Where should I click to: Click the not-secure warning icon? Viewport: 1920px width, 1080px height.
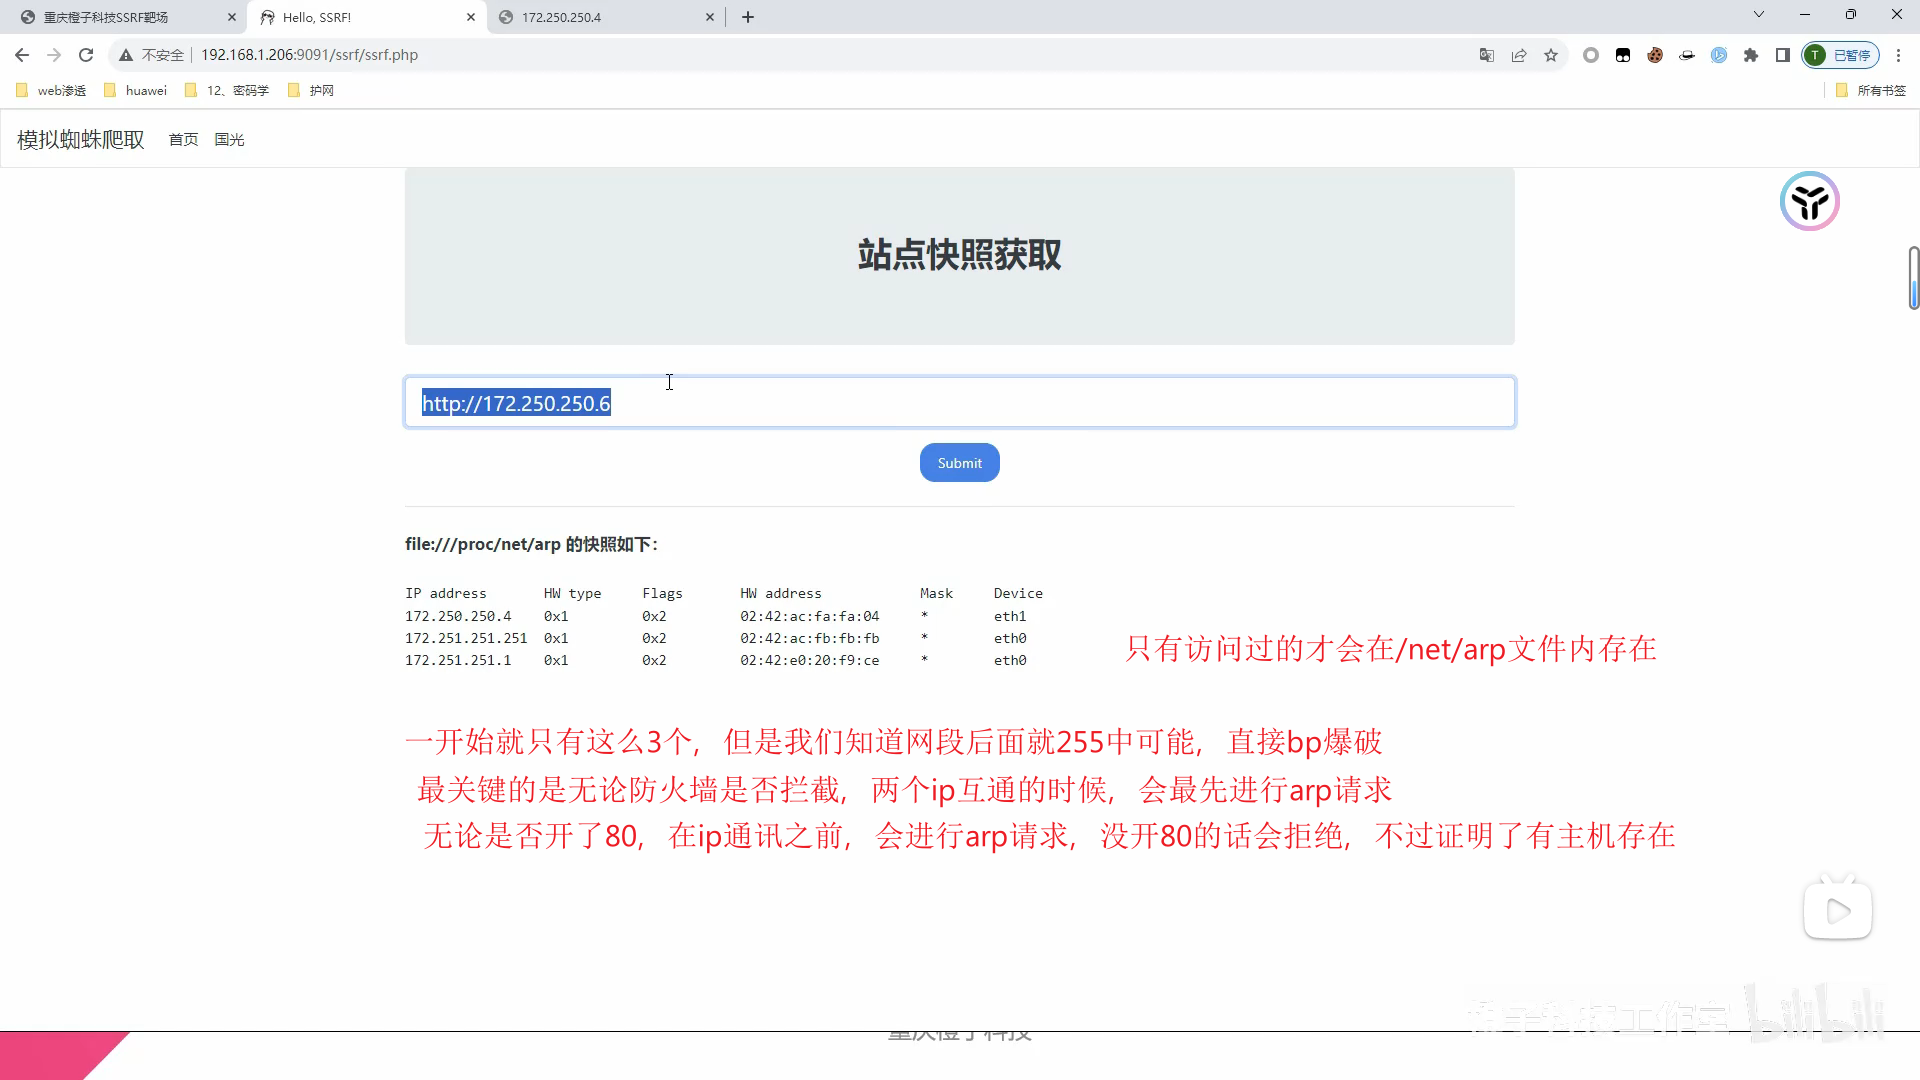tap(126, 55)
